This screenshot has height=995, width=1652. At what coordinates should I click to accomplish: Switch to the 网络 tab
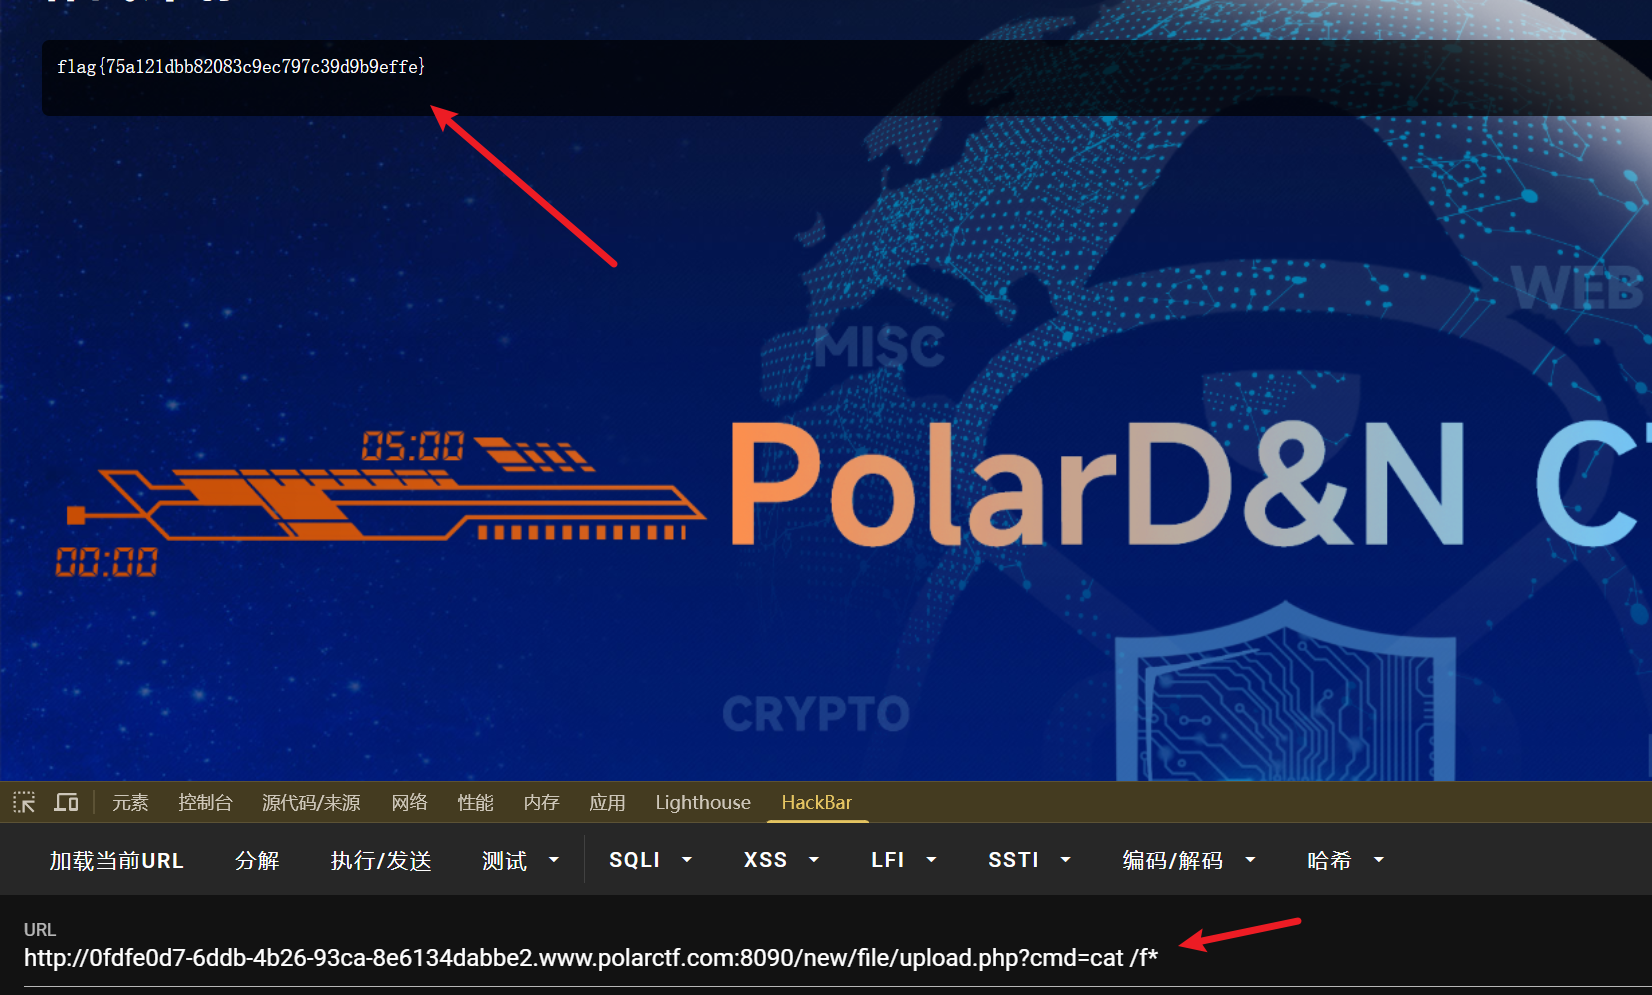409,802
